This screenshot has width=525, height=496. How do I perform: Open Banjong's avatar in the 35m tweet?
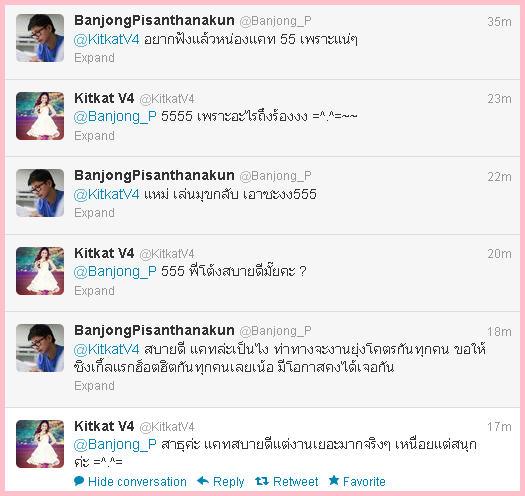tap(40, 38)
